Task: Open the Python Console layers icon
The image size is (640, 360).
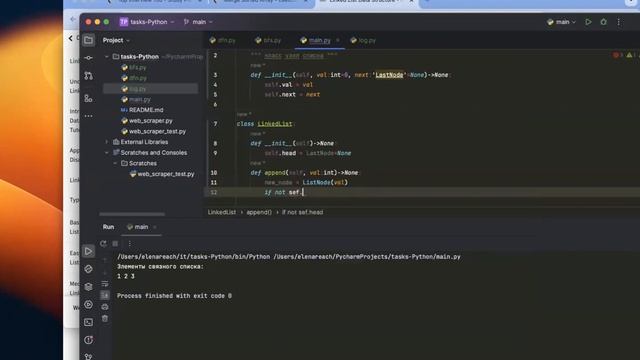Action: (x=88, y=287)
